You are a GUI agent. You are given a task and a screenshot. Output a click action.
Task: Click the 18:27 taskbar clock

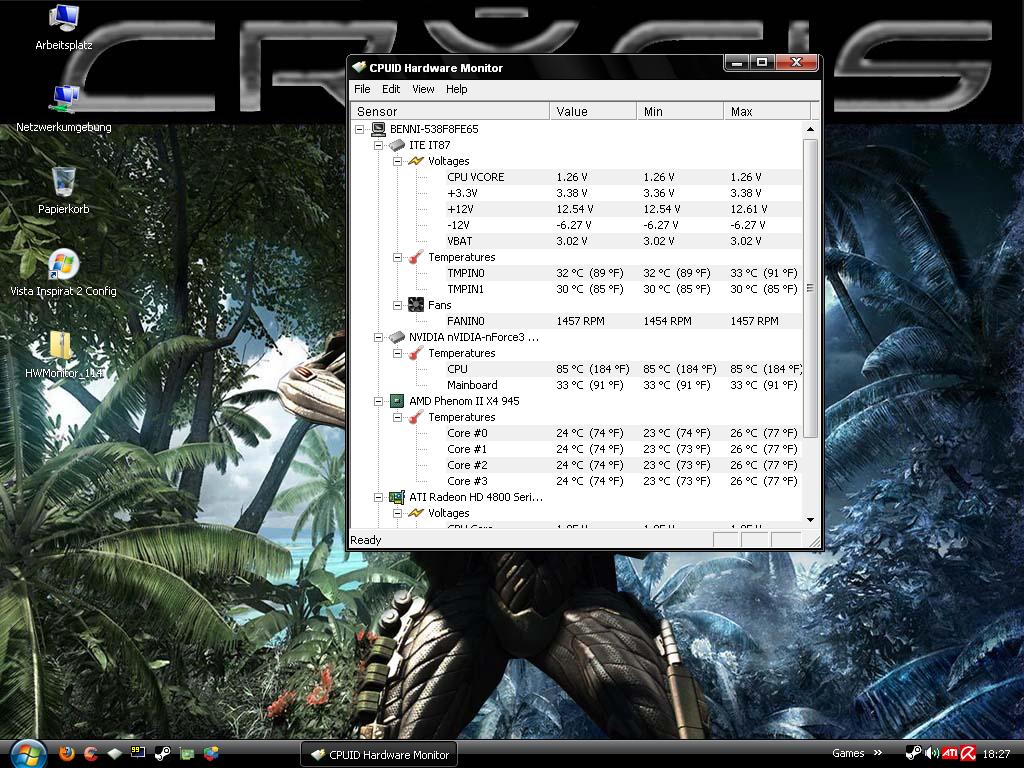pos(996,754)
